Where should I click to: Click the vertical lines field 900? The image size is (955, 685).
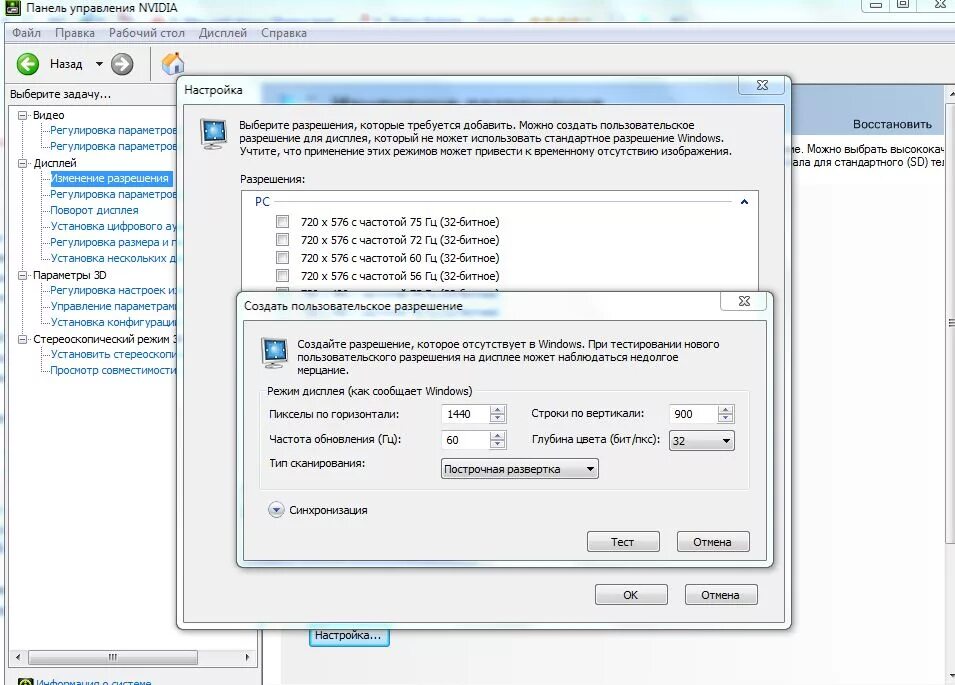[x=692, y=414]
